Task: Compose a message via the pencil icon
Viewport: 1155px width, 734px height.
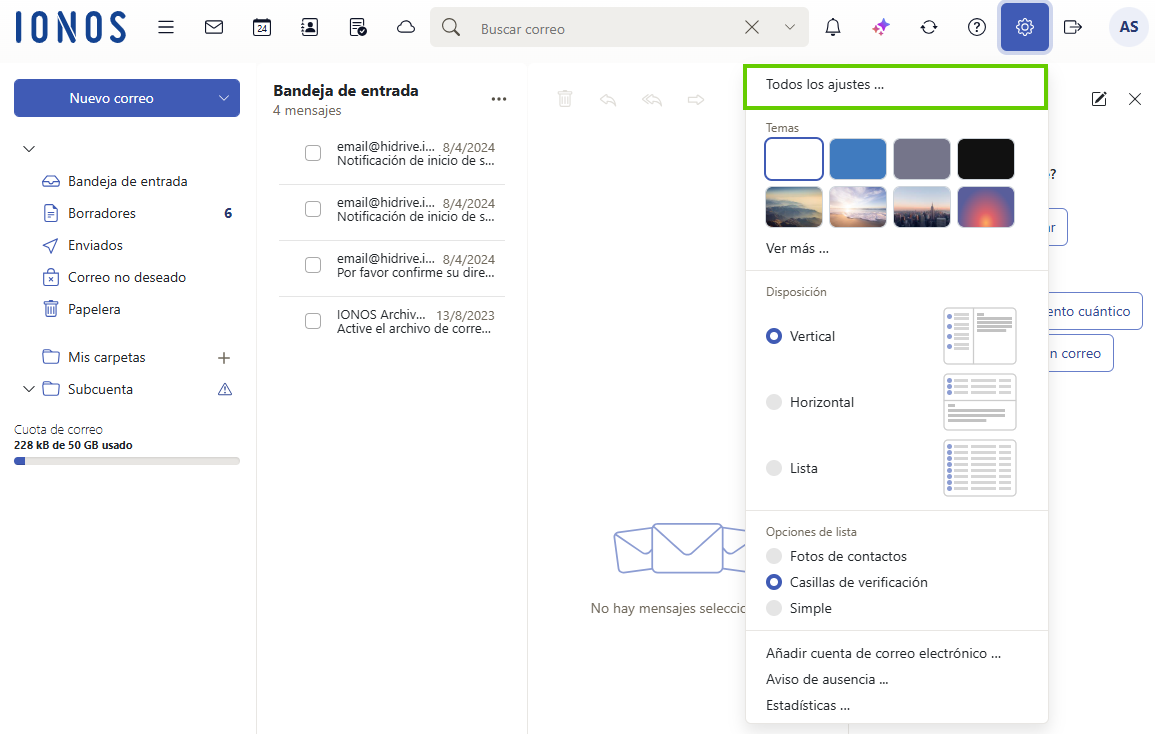Action: pos(1099,99)
